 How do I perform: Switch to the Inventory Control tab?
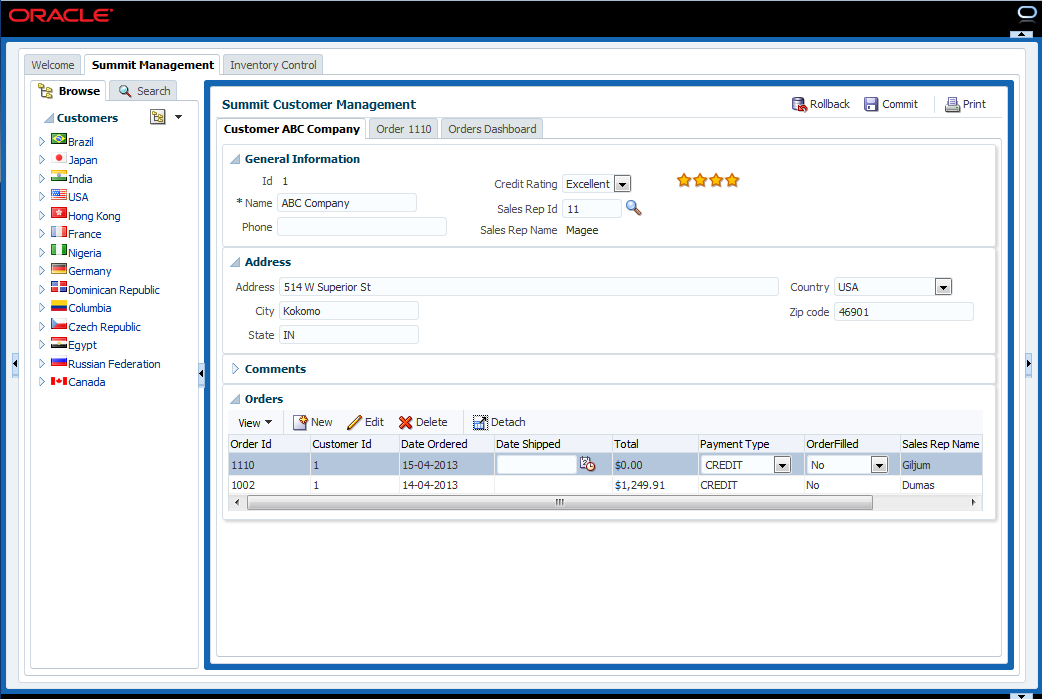(273, 65)
